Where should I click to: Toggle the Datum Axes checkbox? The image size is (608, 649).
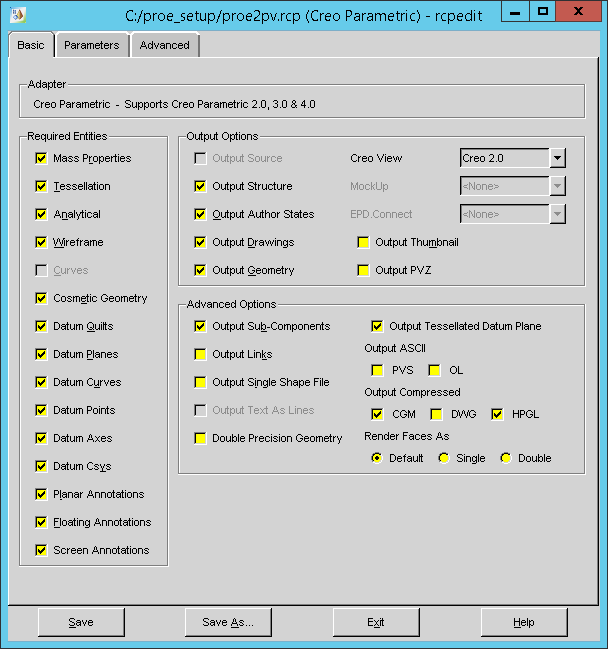41,438
